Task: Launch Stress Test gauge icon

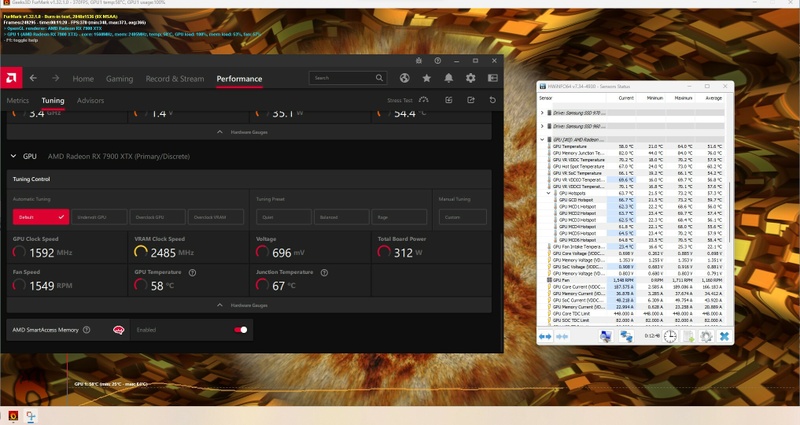Action: (423, 100)
